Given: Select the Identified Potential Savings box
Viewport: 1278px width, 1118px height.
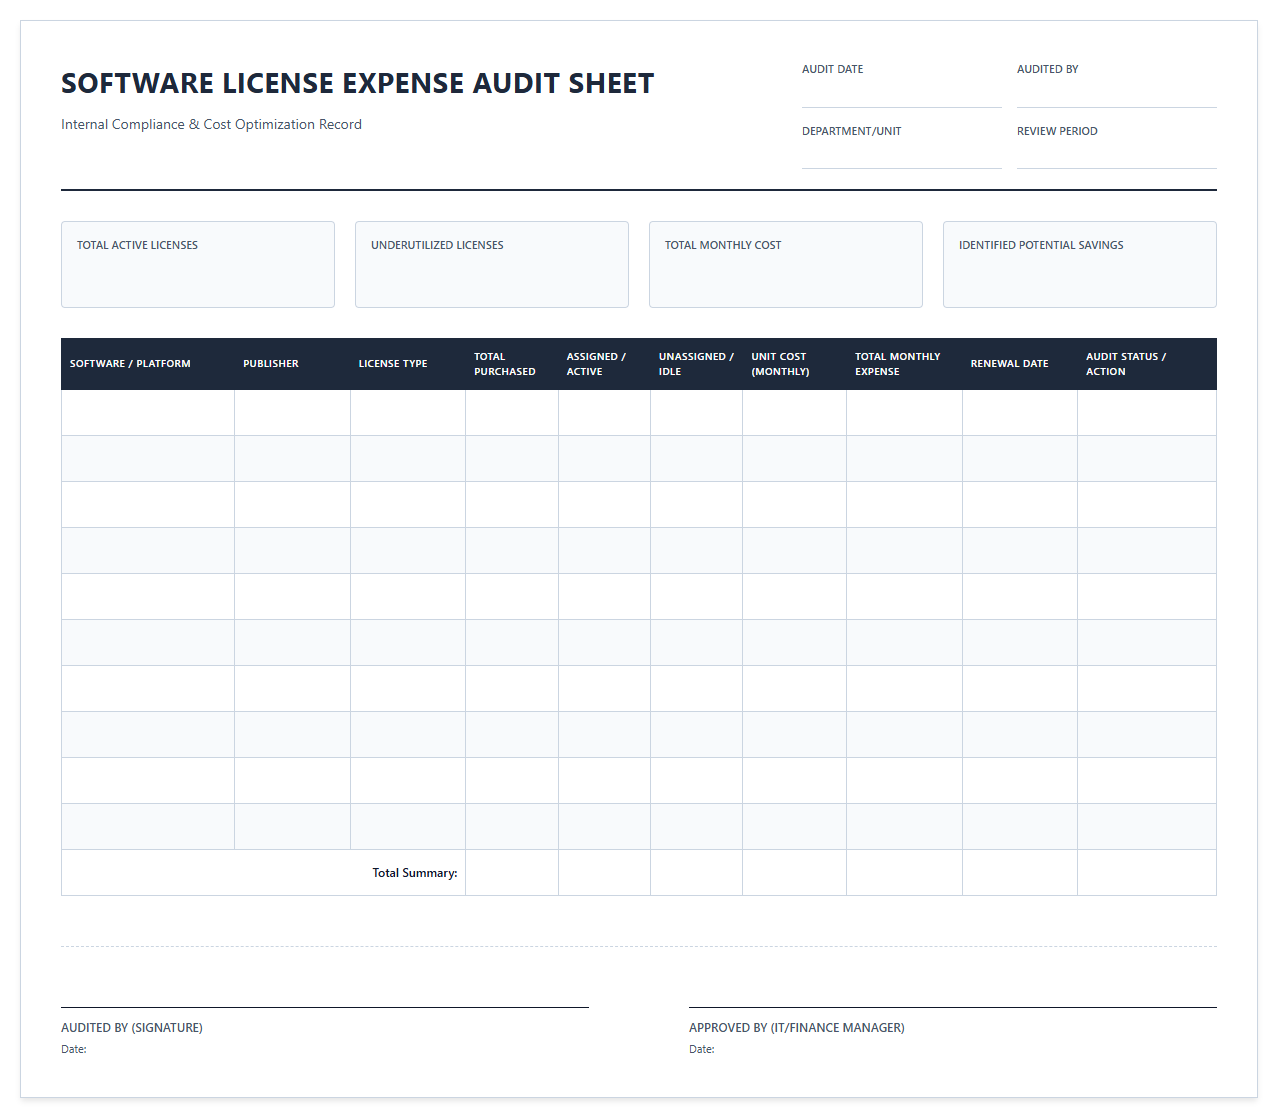Looking at the screenshot, I should (1080, 264).
